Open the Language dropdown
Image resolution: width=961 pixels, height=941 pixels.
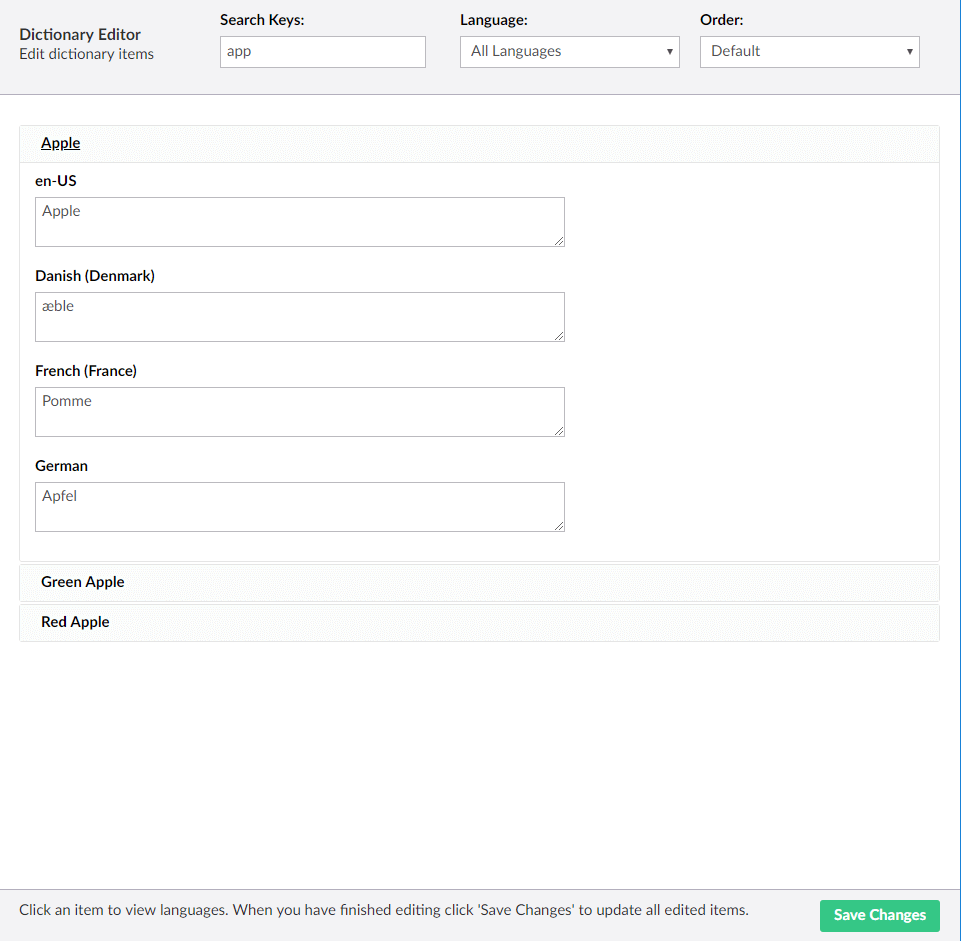tap(569, 51)
